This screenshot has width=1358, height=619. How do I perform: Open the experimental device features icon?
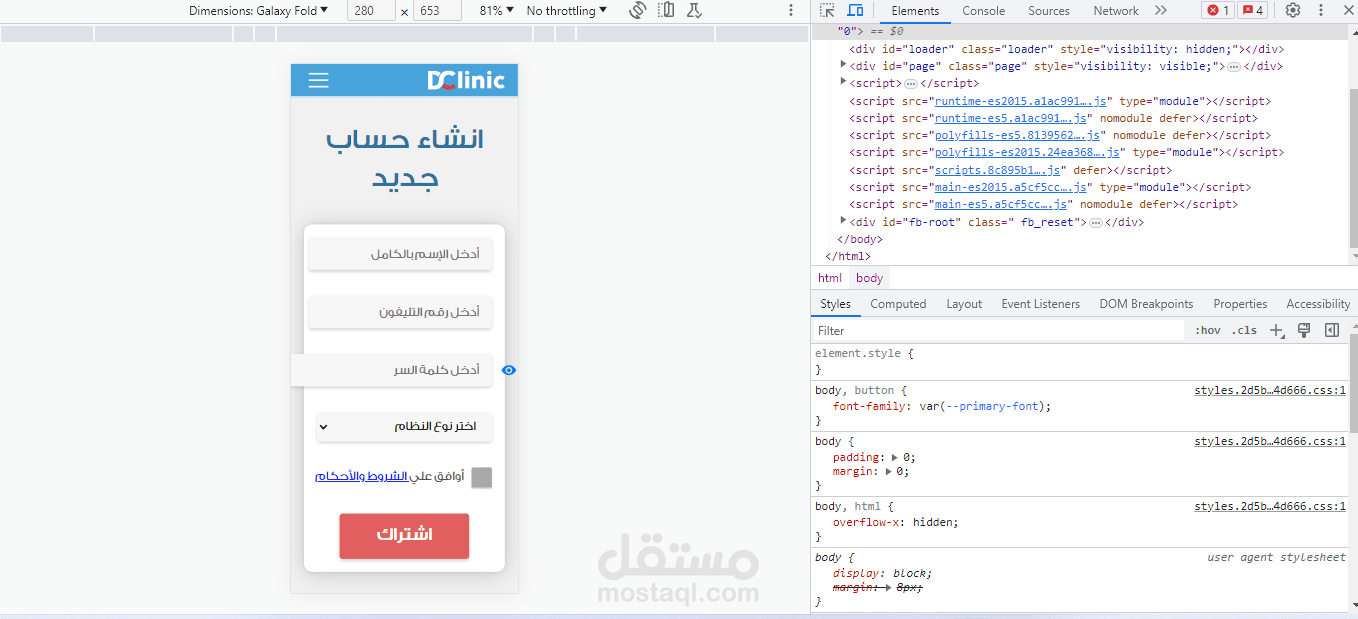point(693,10)
